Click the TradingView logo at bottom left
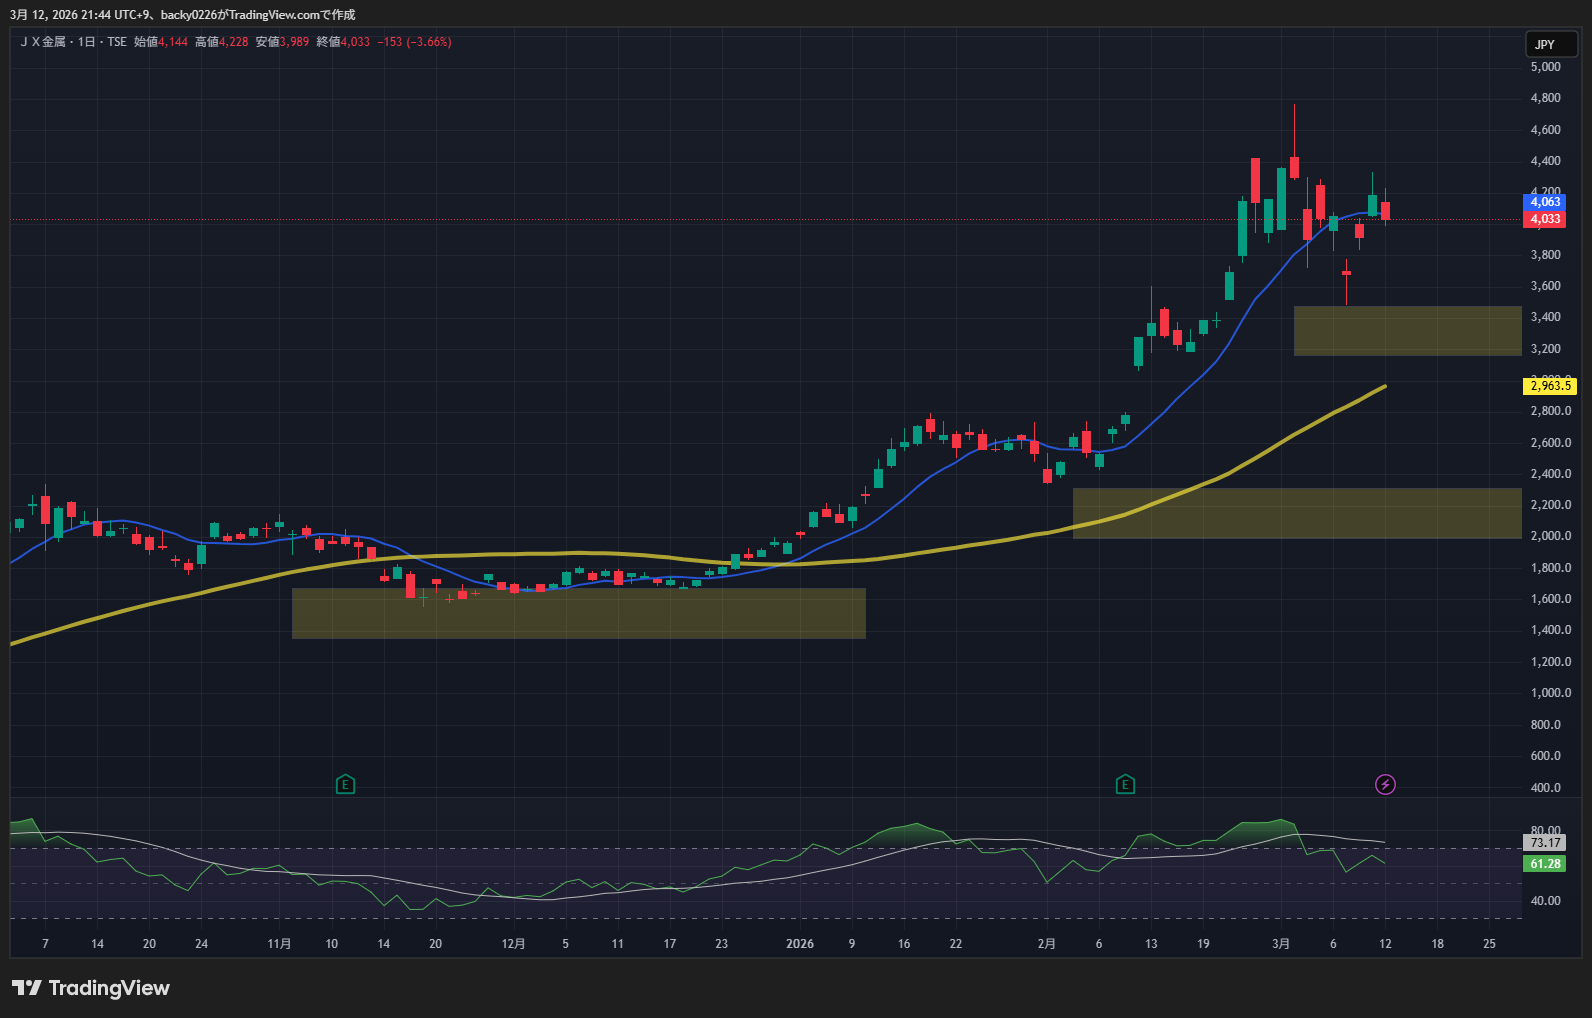1592x1018 pixels. coord(91,988)
